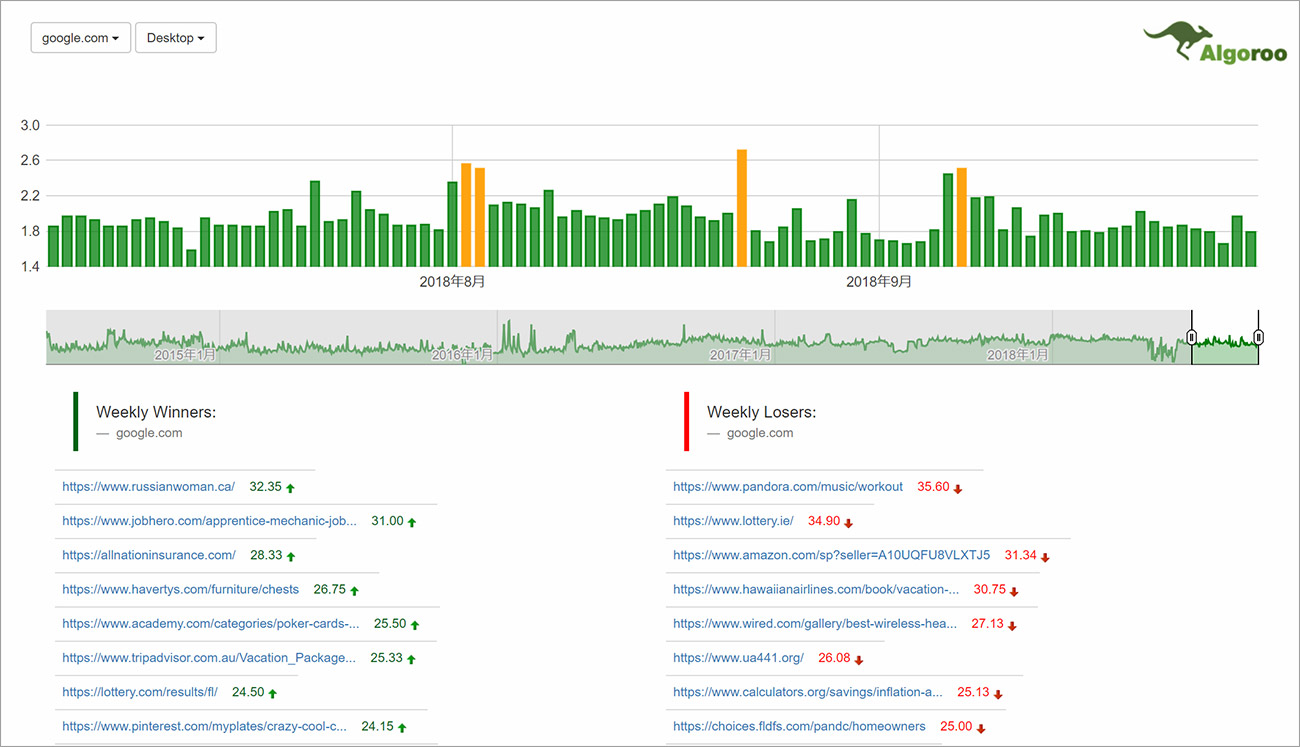This screenshot has width=1300, height=747.
Task: Click the Weekly Winners heading
Action: click(156, 412)
